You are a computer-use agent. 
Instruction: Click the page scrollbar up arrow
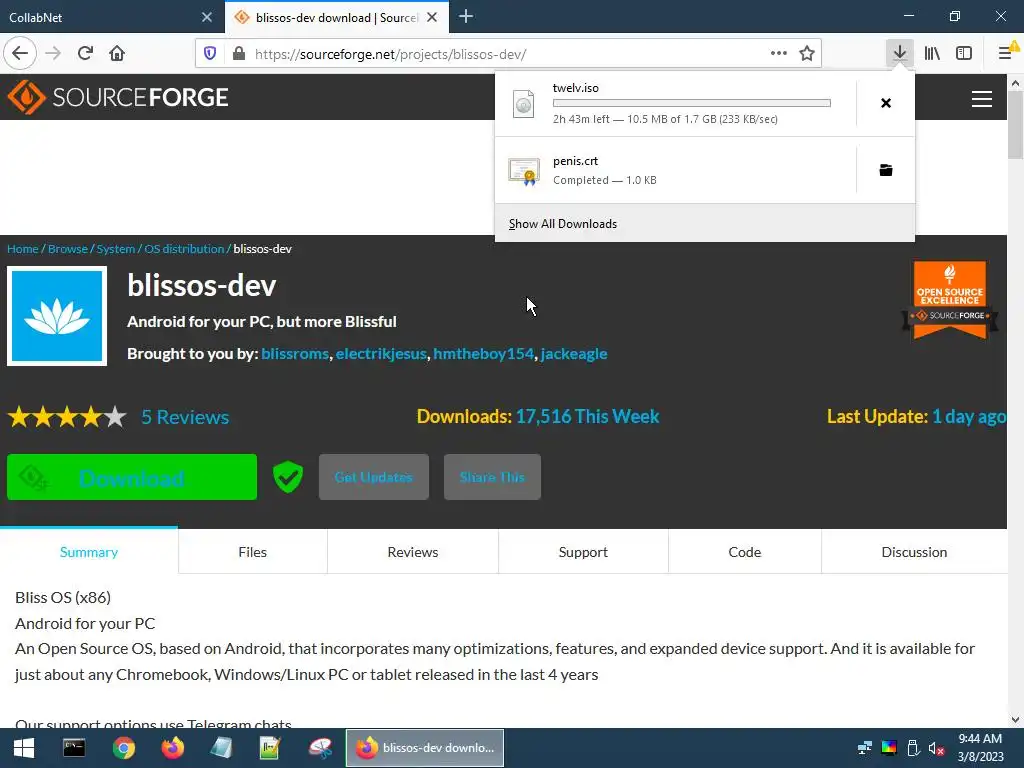pyautogui.click(x=1016, y=83)
